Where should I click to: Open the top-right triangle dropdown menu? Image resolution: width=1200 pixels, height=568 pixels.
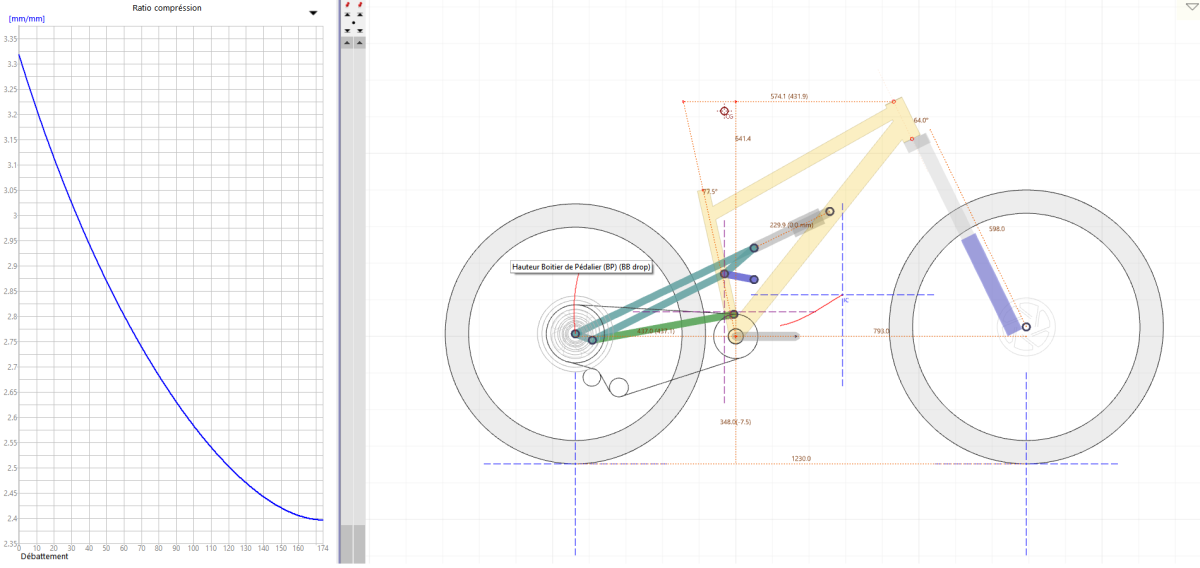coord(1190,6)
